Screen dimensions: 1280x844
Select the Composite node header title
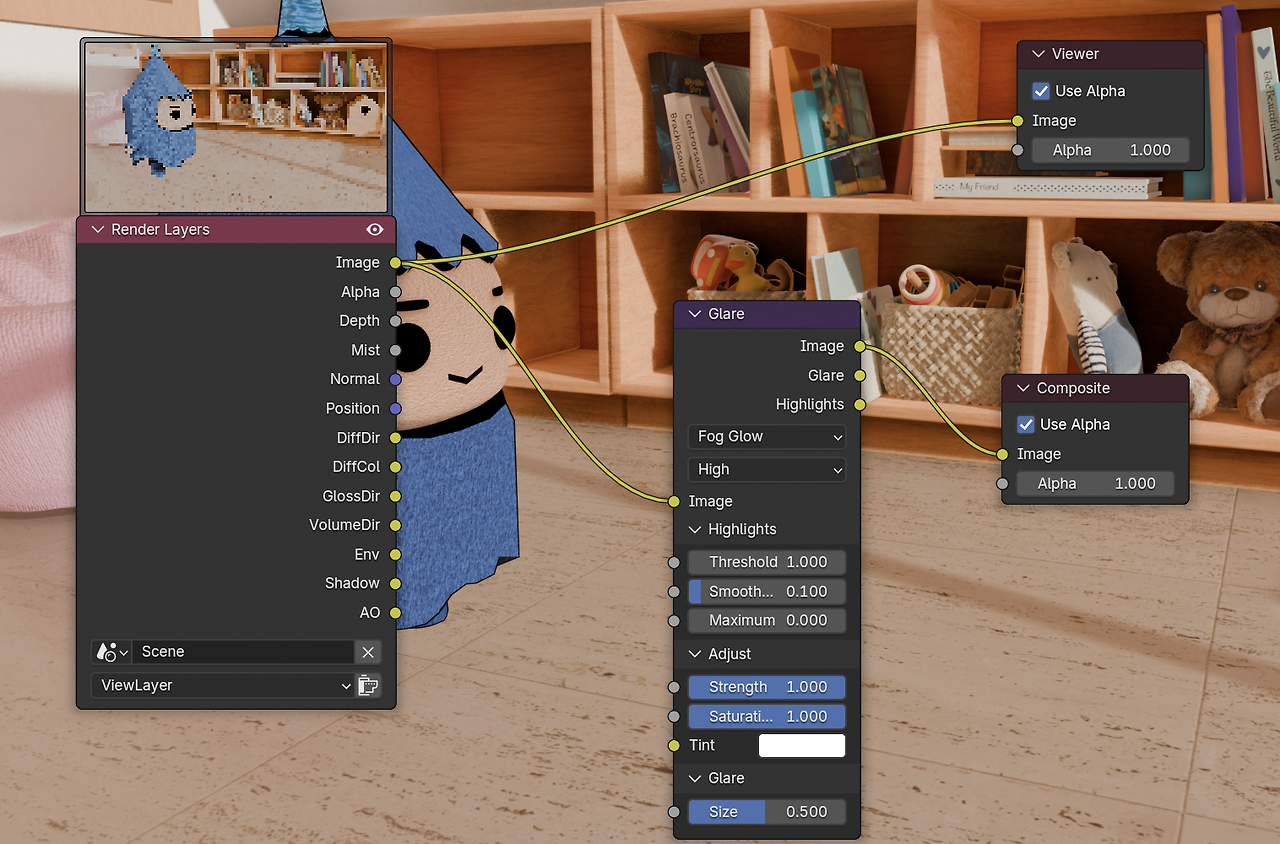coord(1073,388)
